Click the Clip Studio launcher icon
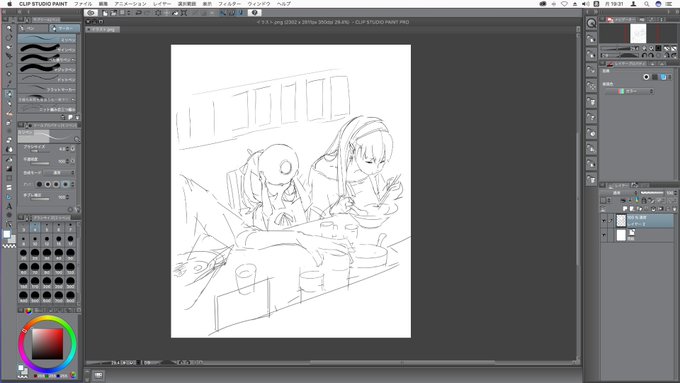680x383 pixels. [x=91, y=13]
